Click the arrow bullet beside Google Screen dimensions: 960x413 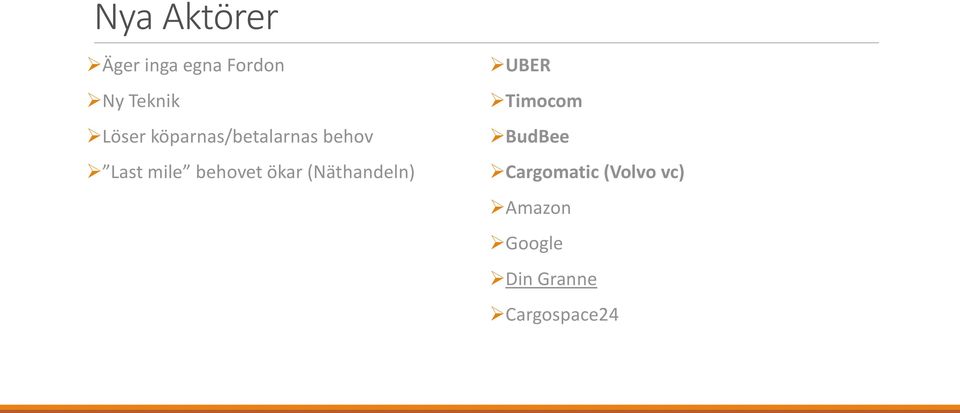pyautogui.click(x=497, y=243)
